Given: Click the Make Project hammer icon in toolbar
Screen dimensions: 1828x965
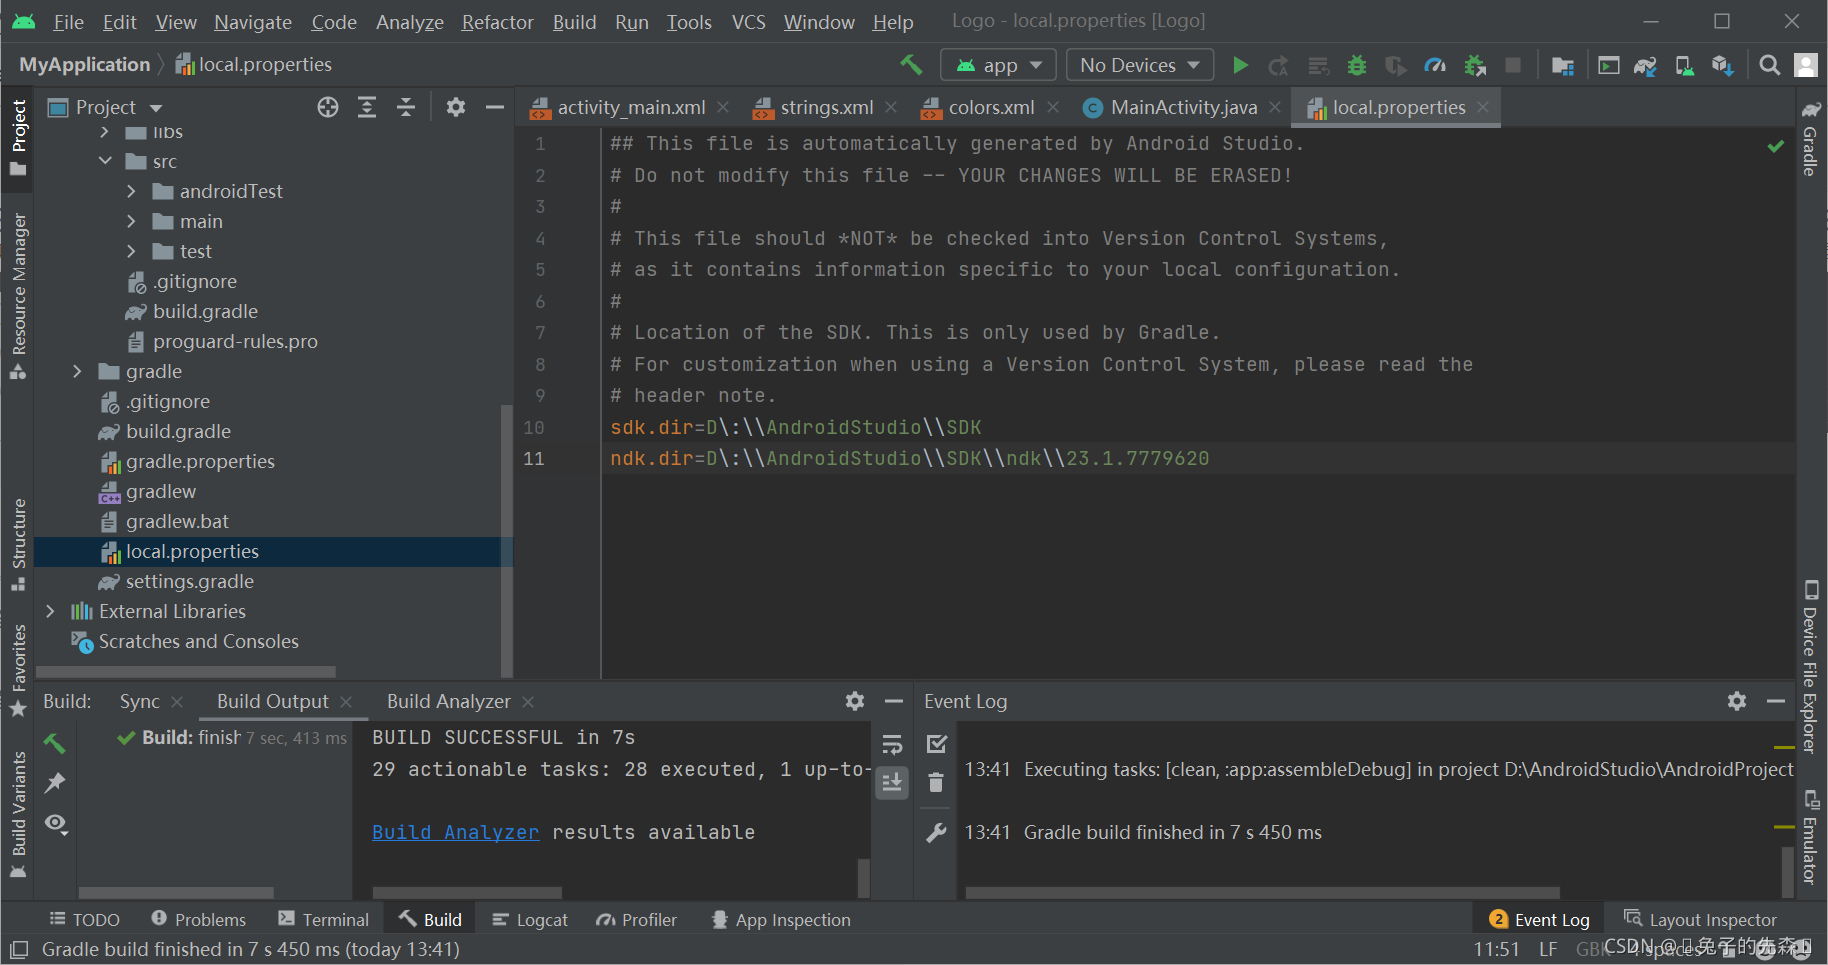Looking at the screenshot, I should coord(911,65).
